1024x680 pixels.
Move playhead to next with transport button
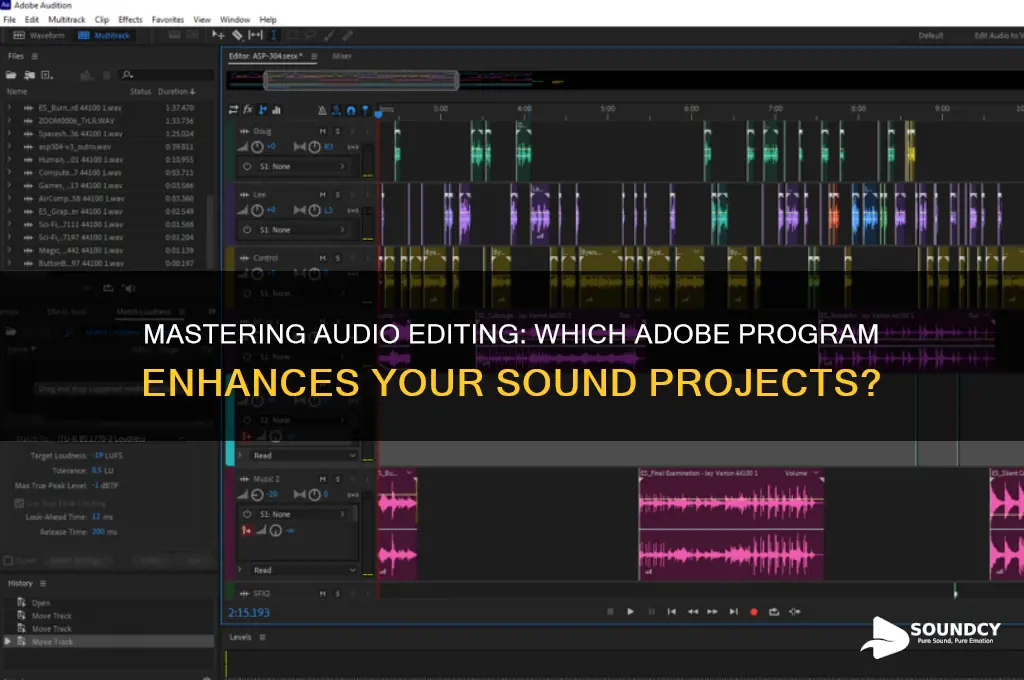[733, 612]
